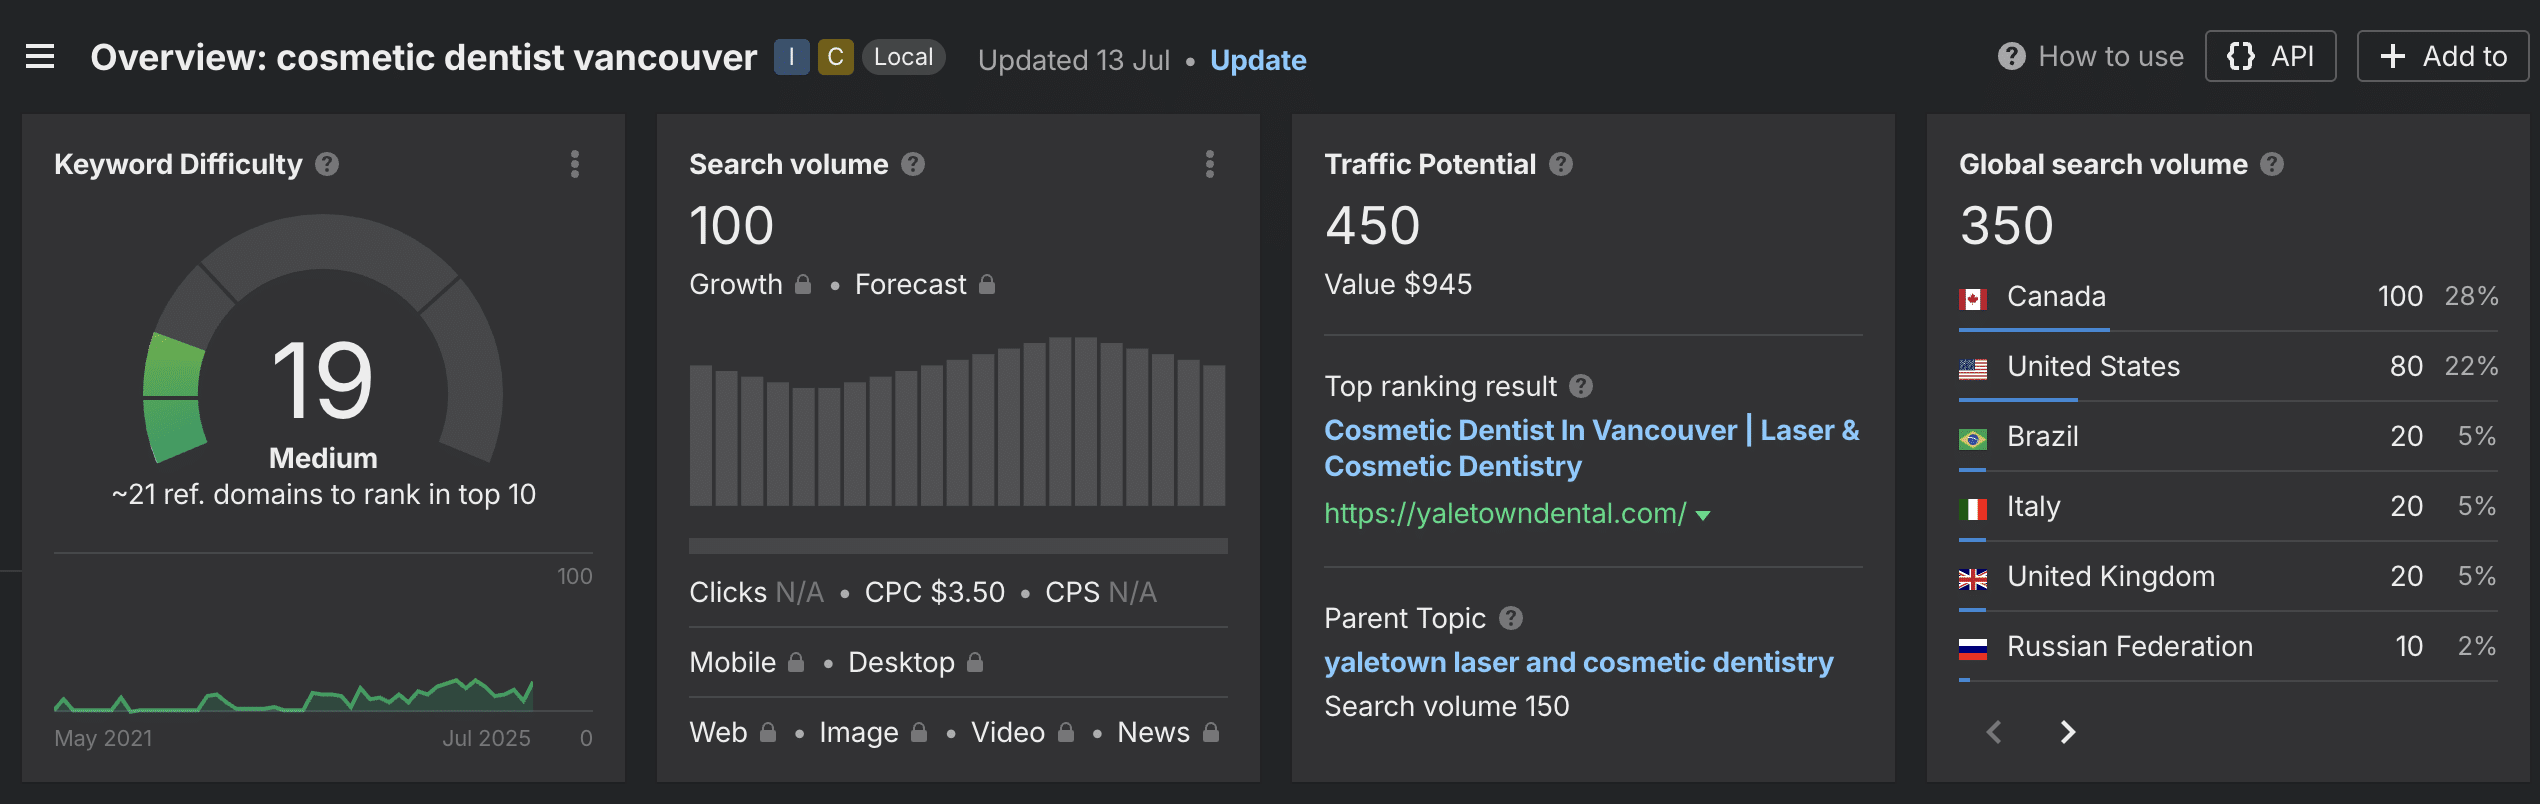
Task: Select the Italy country row
Action: [2228, 507]
